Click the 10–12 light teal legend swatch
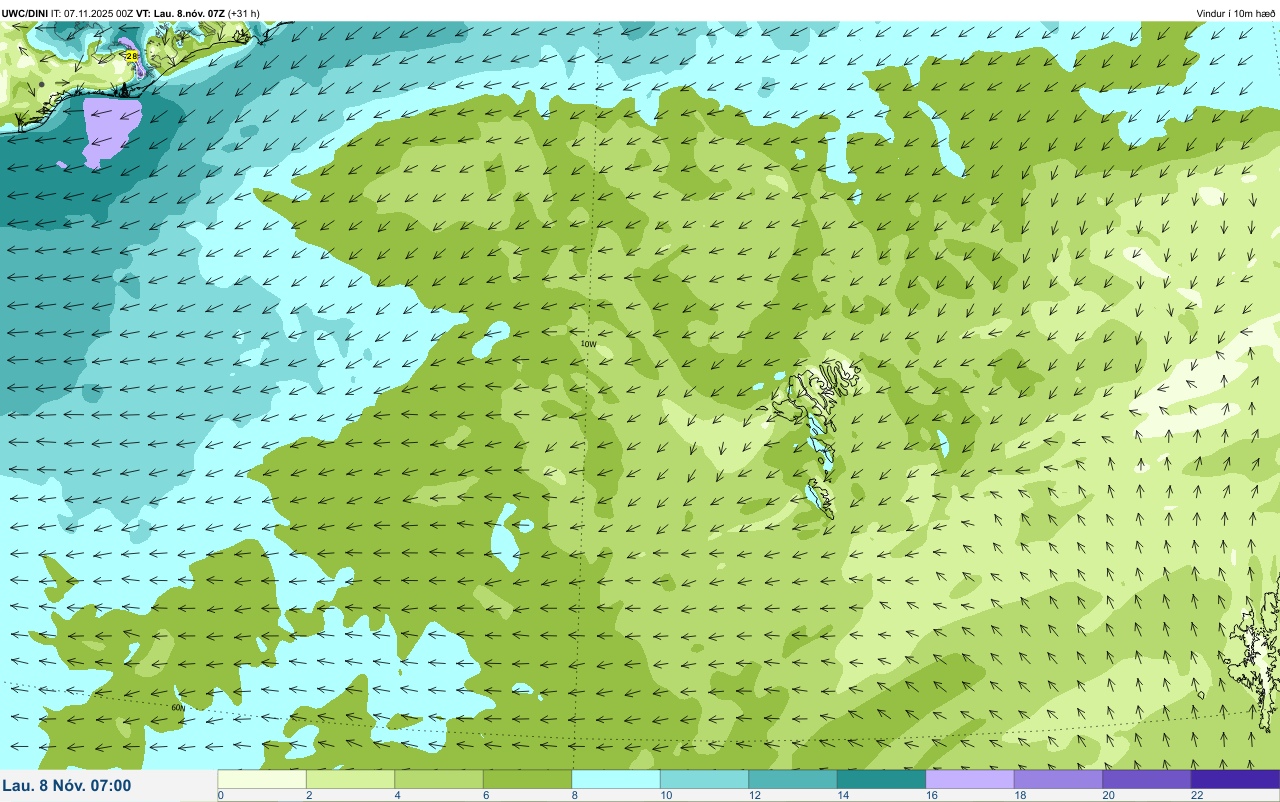The height and width of the screenshot is (802, 1280). tap(704, 779)
